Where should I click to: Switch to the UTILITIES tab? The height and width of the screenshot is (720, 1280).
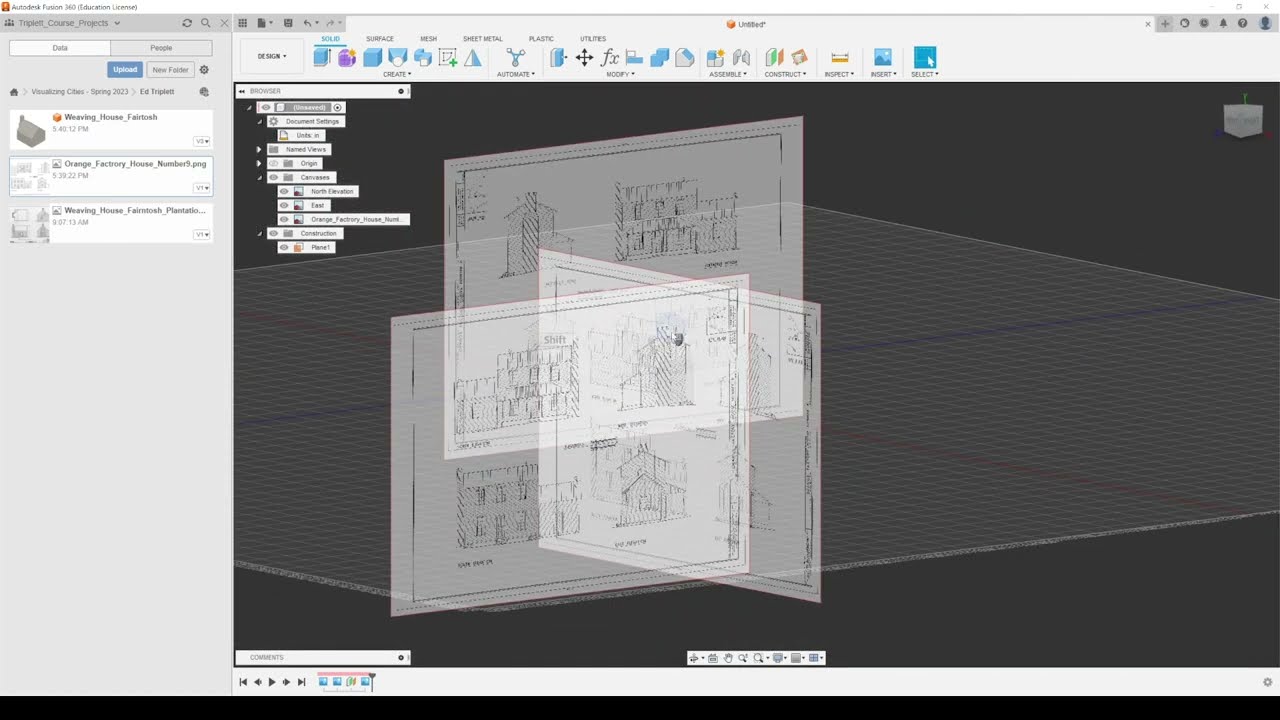pyautogui.click(x=593, y=39)
